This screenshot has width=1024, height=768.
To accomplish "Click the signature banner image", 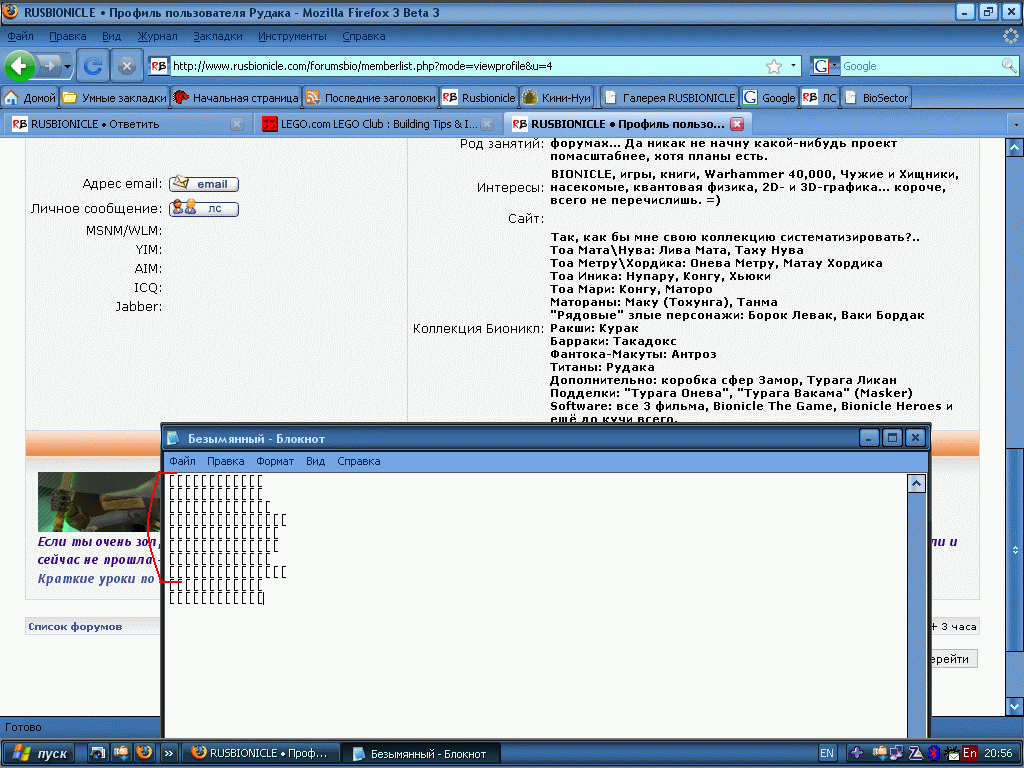I will [99, 502].
